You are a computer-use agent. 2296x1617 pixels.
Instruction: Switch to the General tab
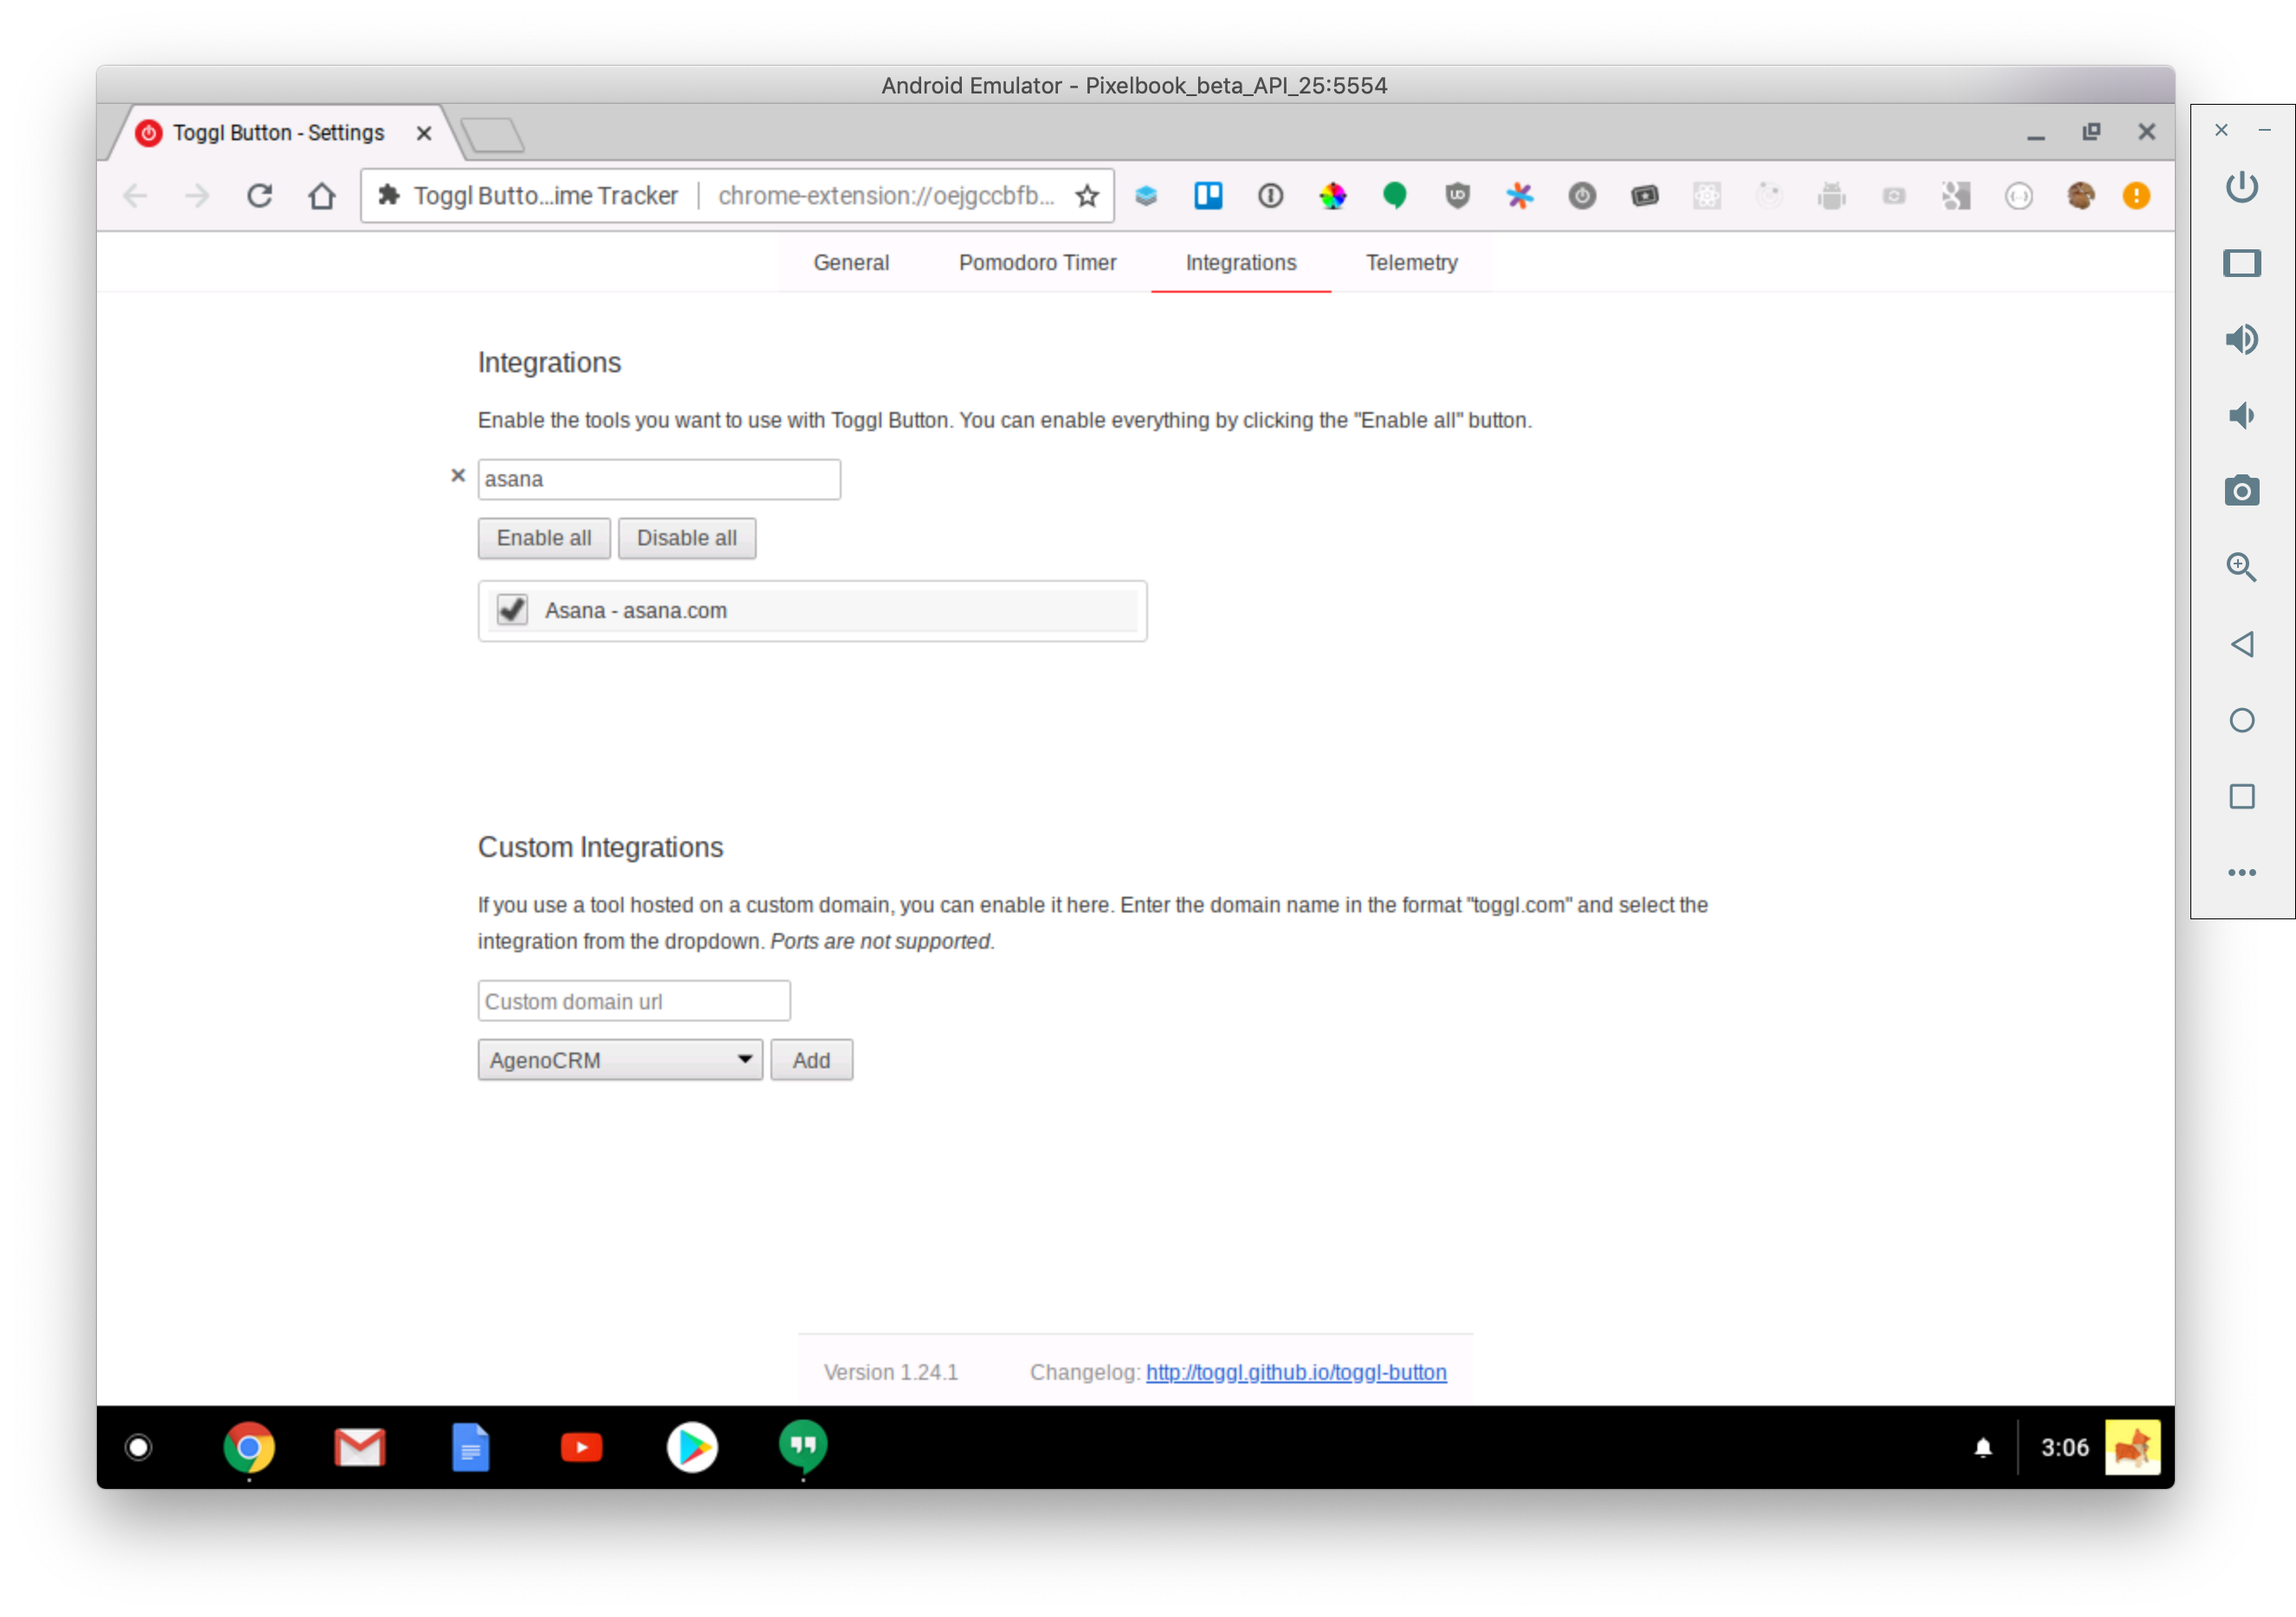point(851,263)
